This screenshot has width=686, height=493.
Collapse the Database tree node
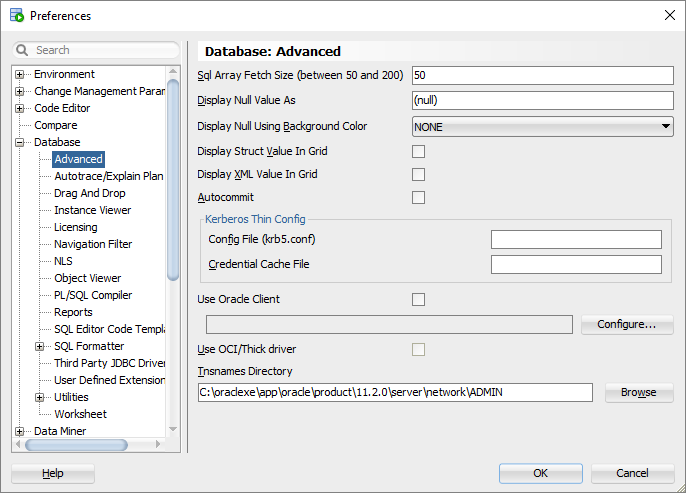click(20, 143)
